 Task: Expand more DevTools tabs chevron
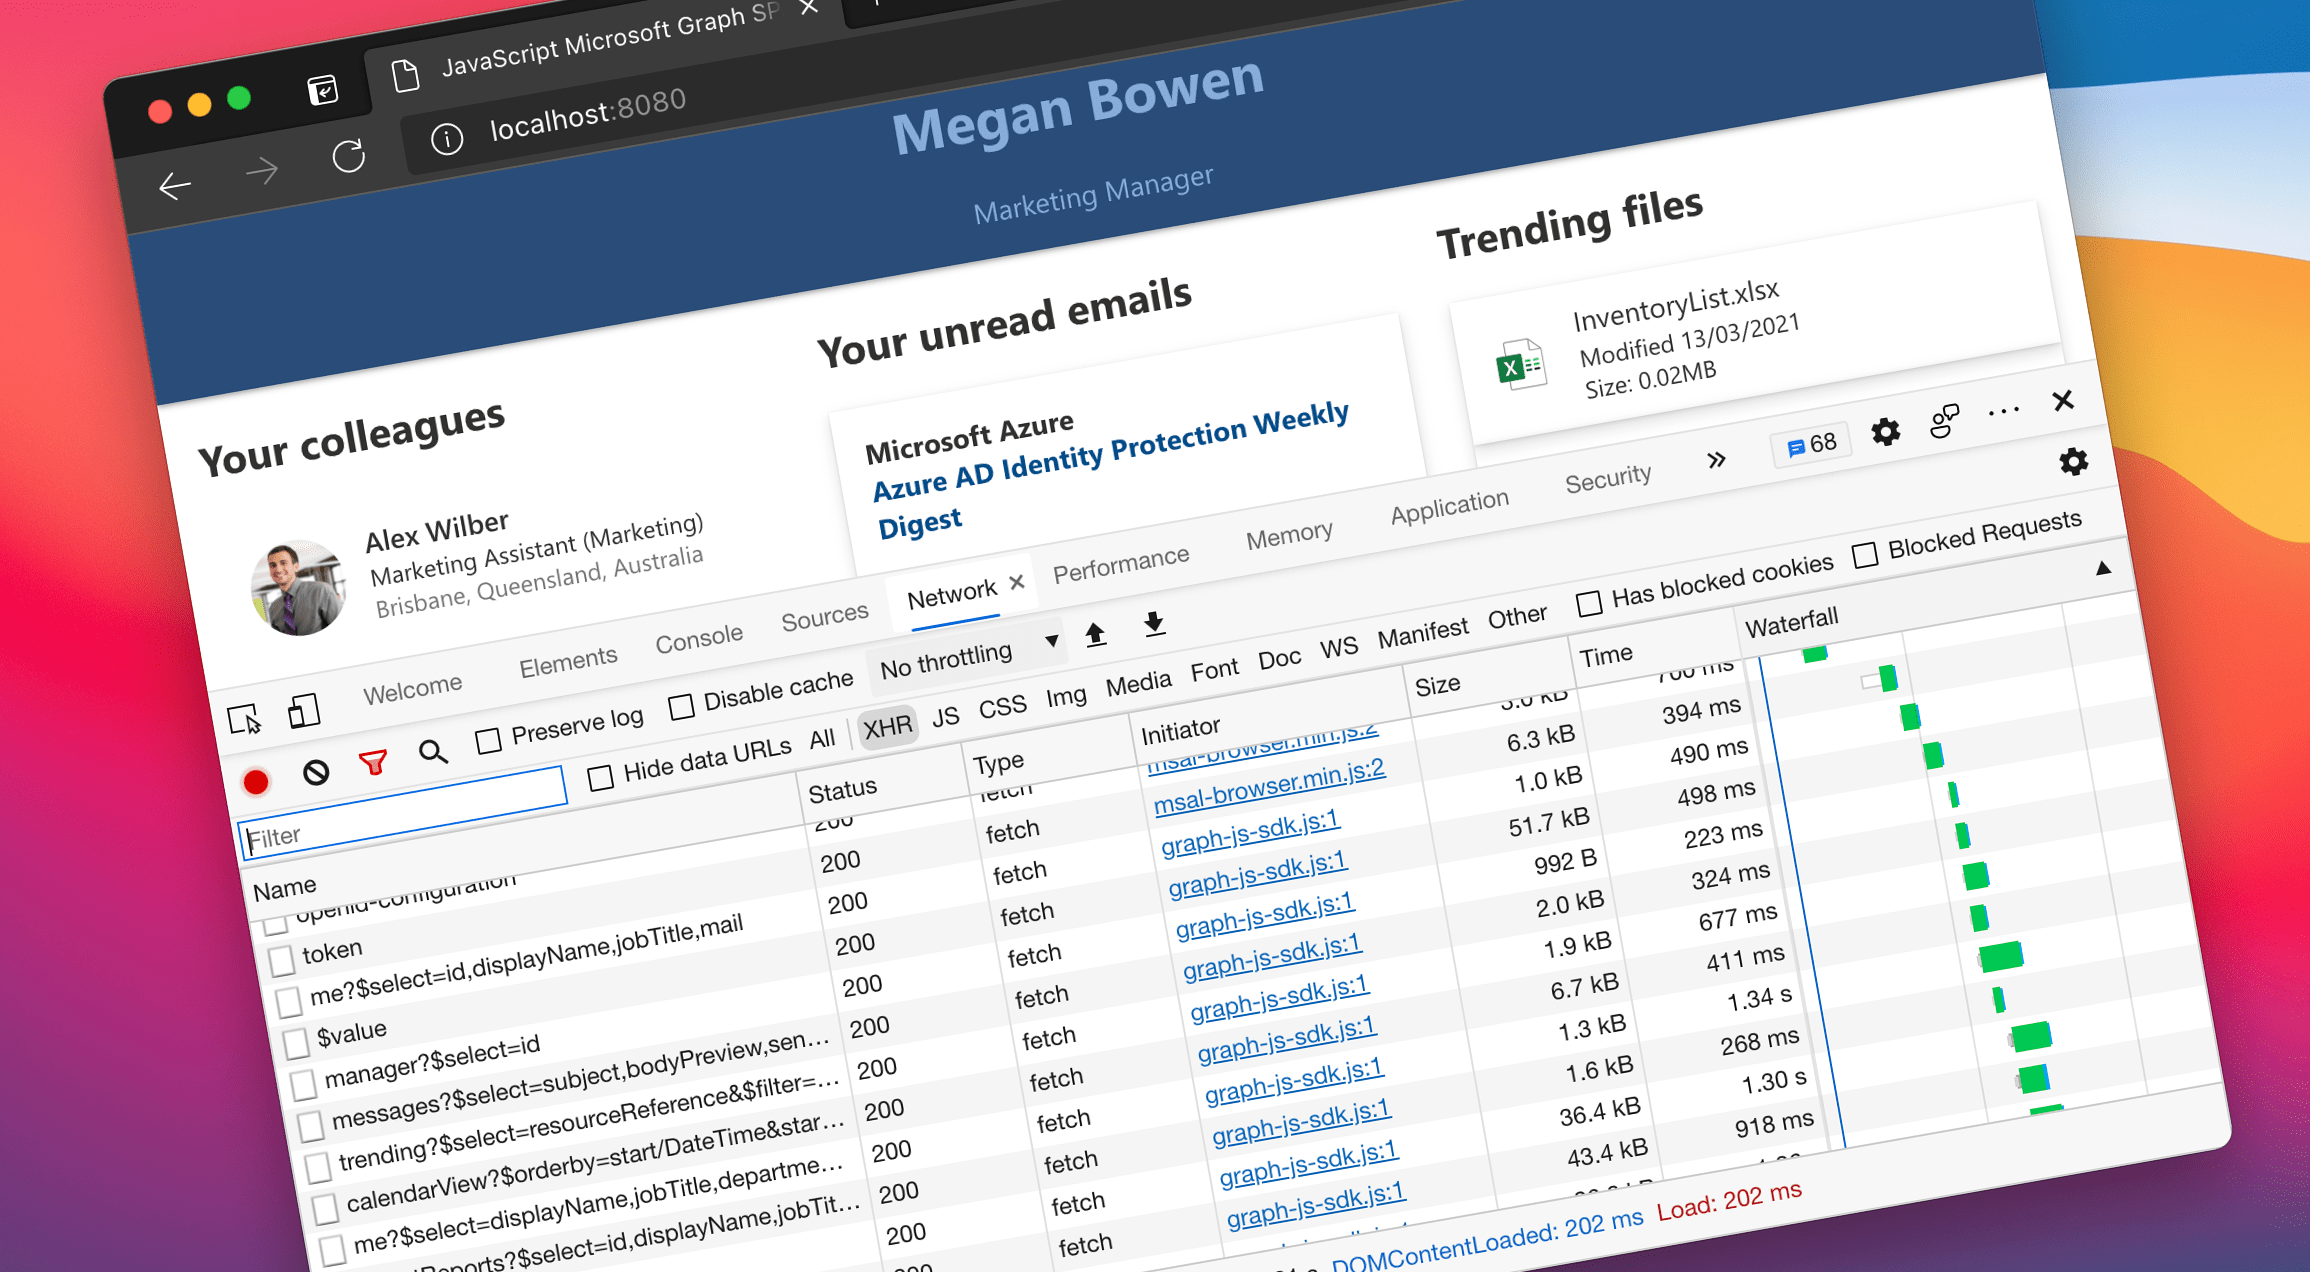[1716, 460]
